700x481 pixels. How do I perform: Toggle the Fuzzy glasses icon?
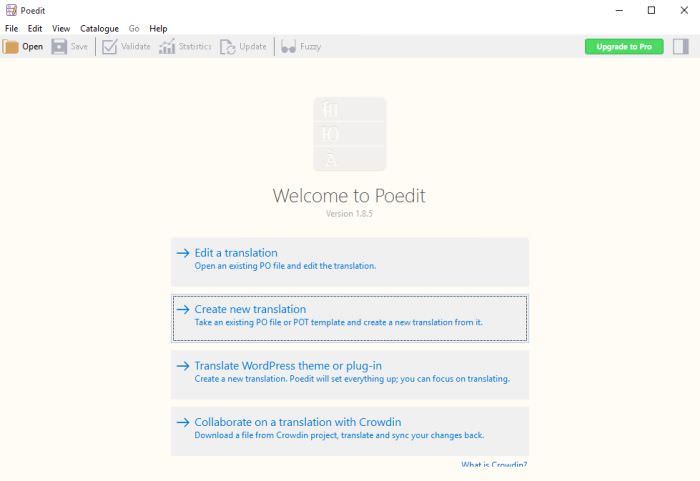pyautogui.click(x=288, y=46)
